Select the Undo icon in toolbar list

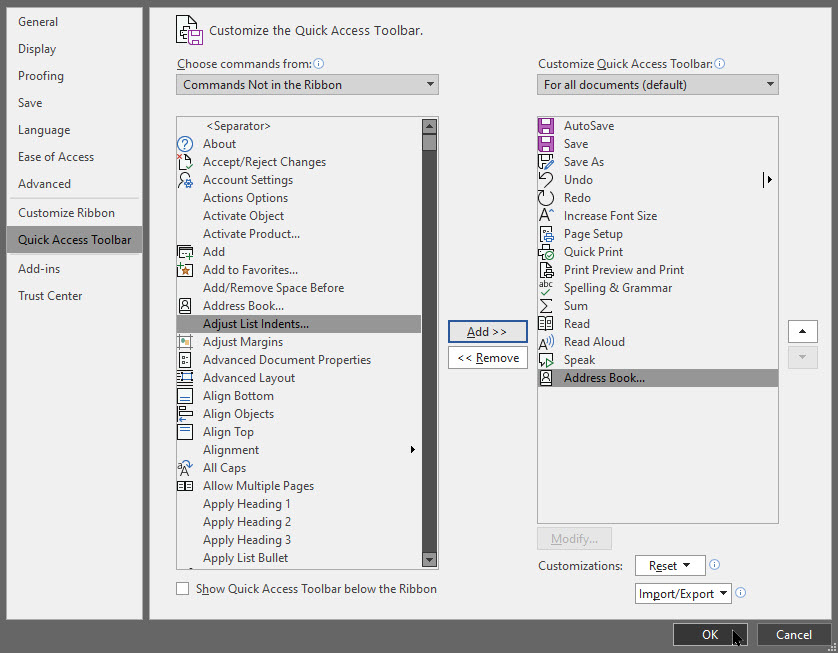point(546,180)
